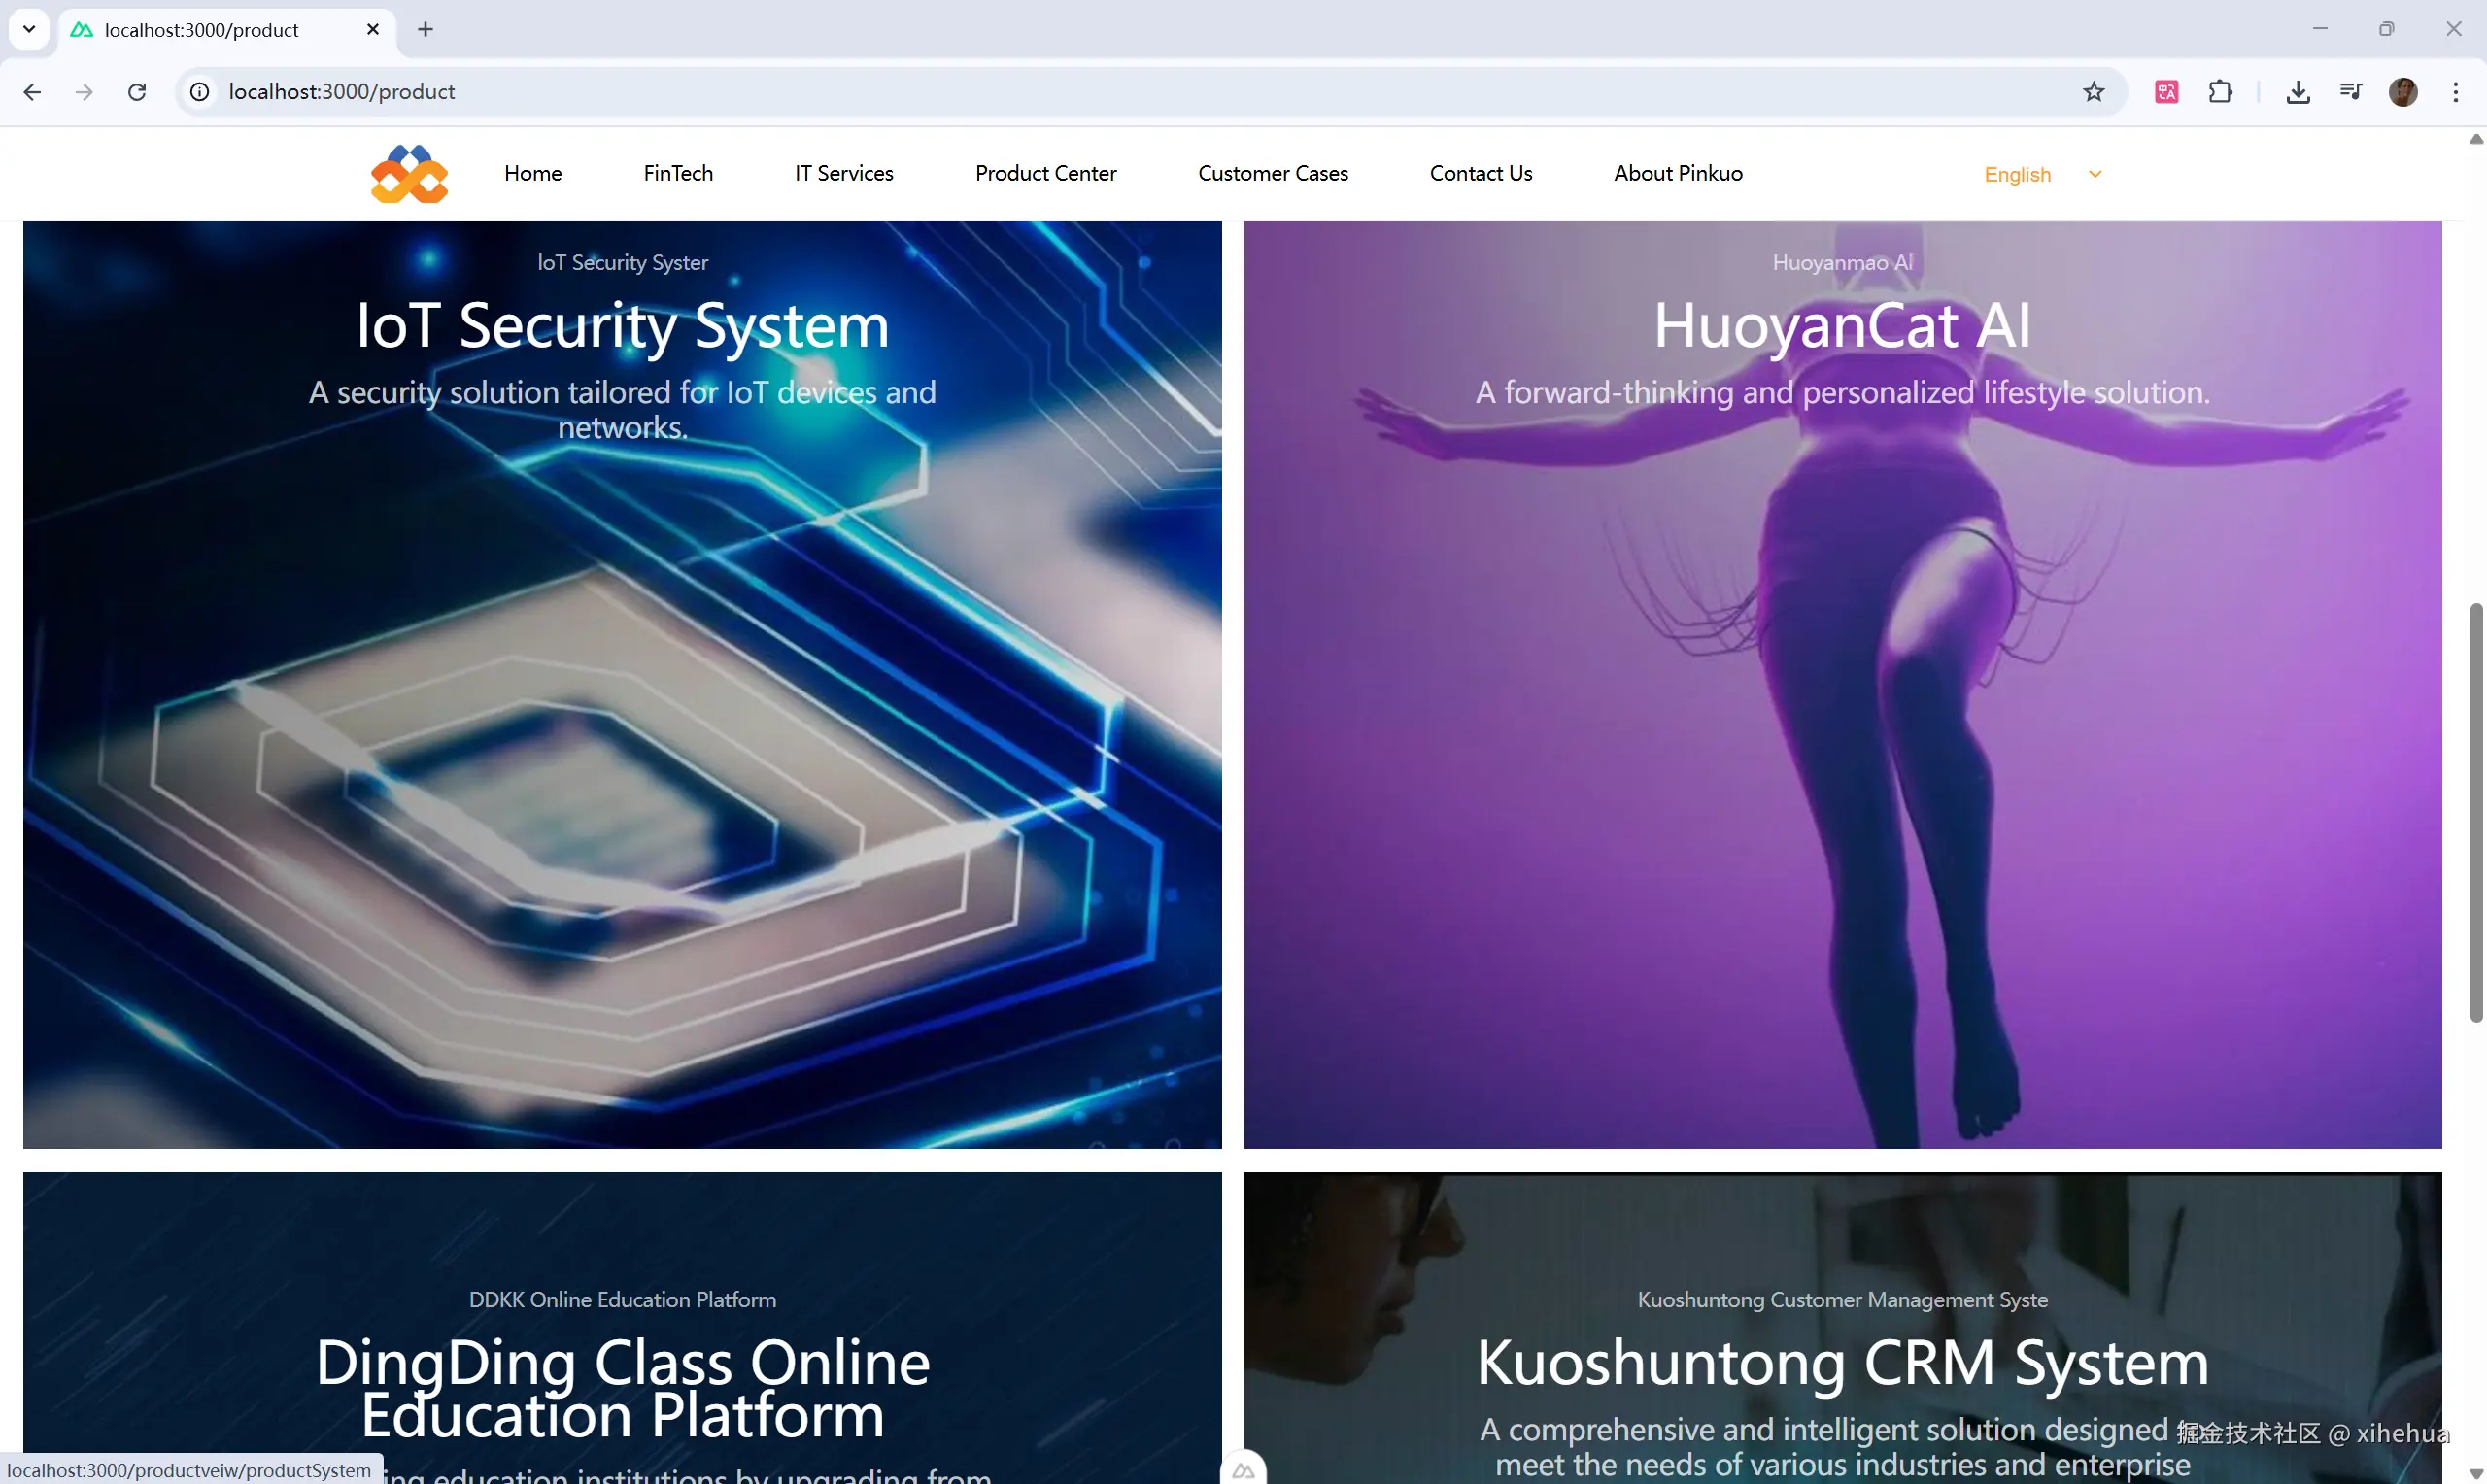Close the localhost:3000/product tab

click(373, 29)
